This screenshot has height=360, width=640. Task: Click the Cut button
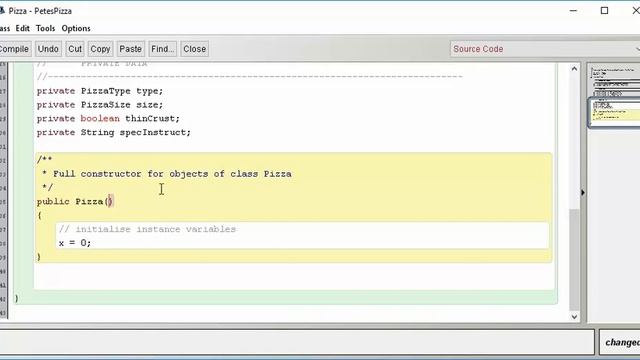coord(75,49)
